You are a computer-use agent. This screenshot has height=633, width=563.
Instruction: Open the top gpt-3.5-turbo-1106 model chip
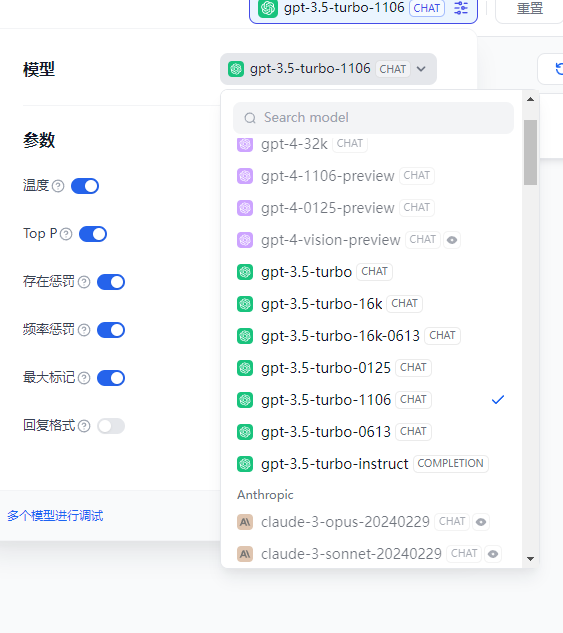[363, 8]
